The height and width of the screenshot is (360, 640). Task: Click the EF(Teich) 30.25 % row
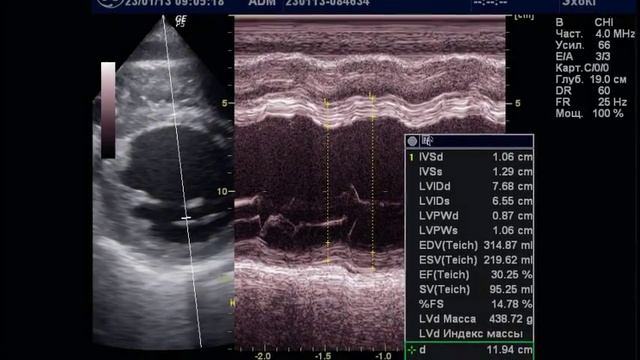(469, 275)
